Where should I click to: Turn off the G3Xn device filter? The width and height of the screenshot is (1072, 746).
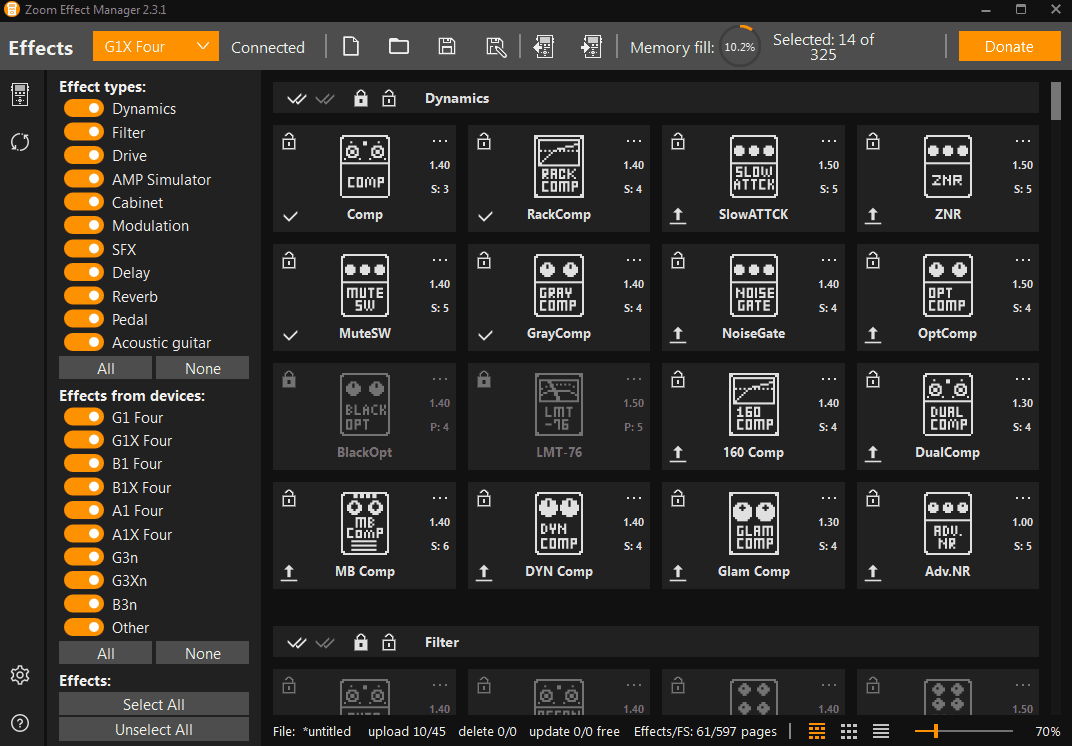[x=84, y=580]
